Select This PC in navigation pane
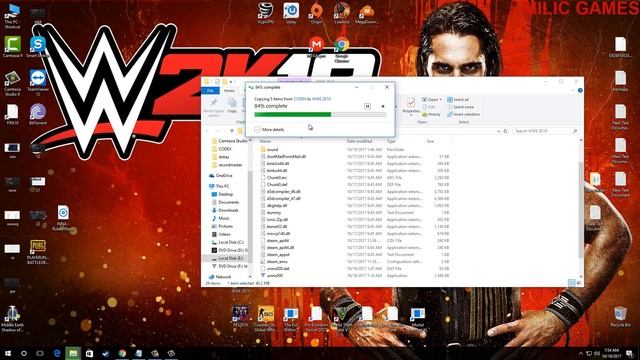 (222, 186)
